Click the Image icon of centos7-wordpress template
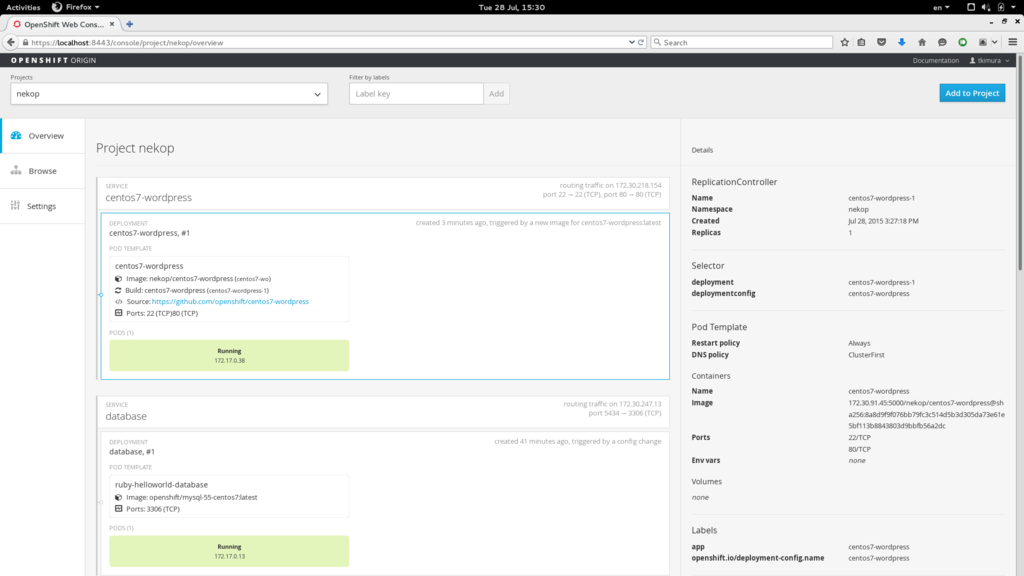Image resolution: width=1024 pixels, height=576 pixels. coord(118,279)
